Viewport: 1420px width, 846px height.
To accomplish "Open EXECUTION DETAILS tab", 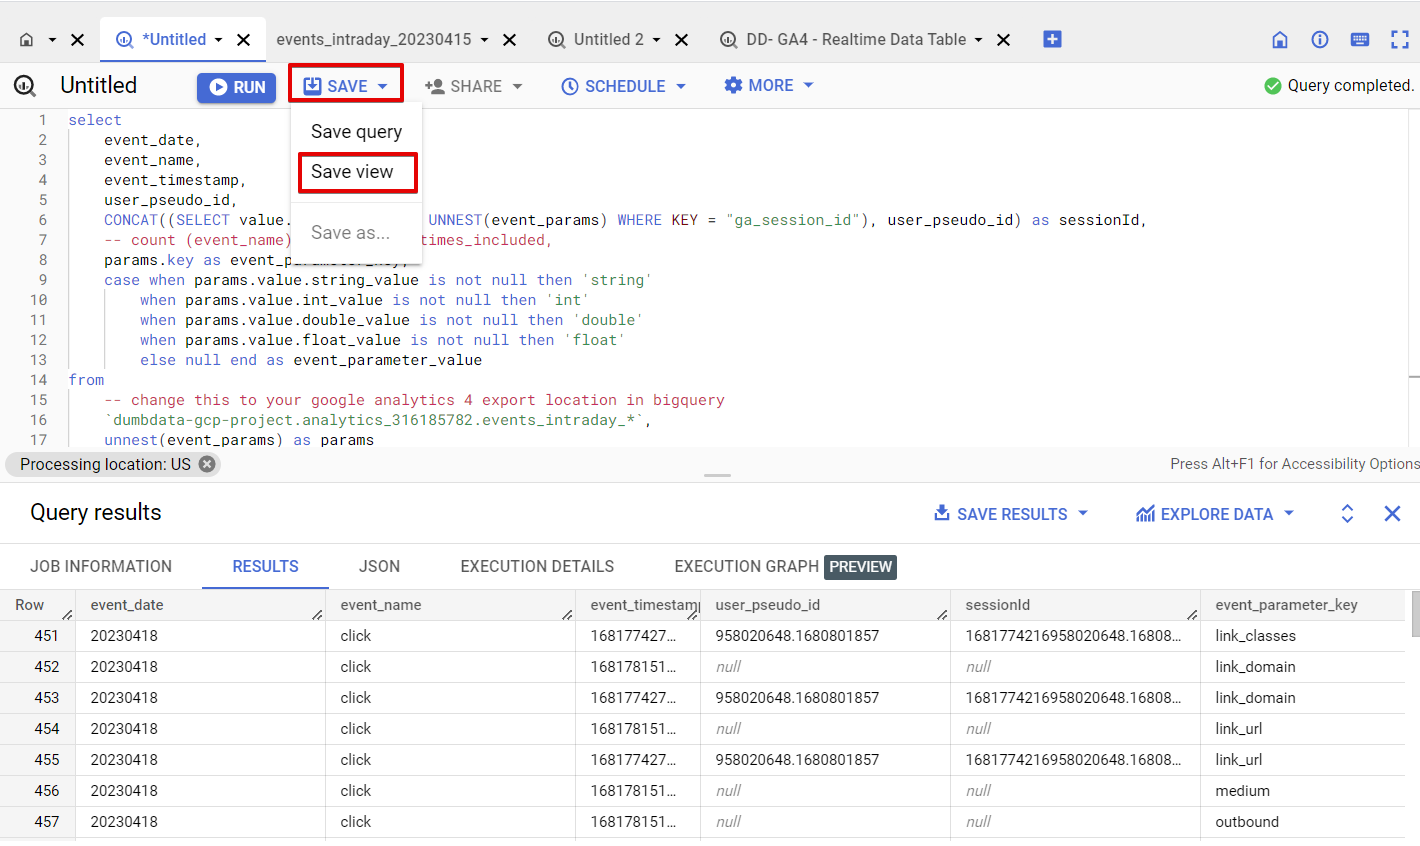I will [x=537, y=566].
